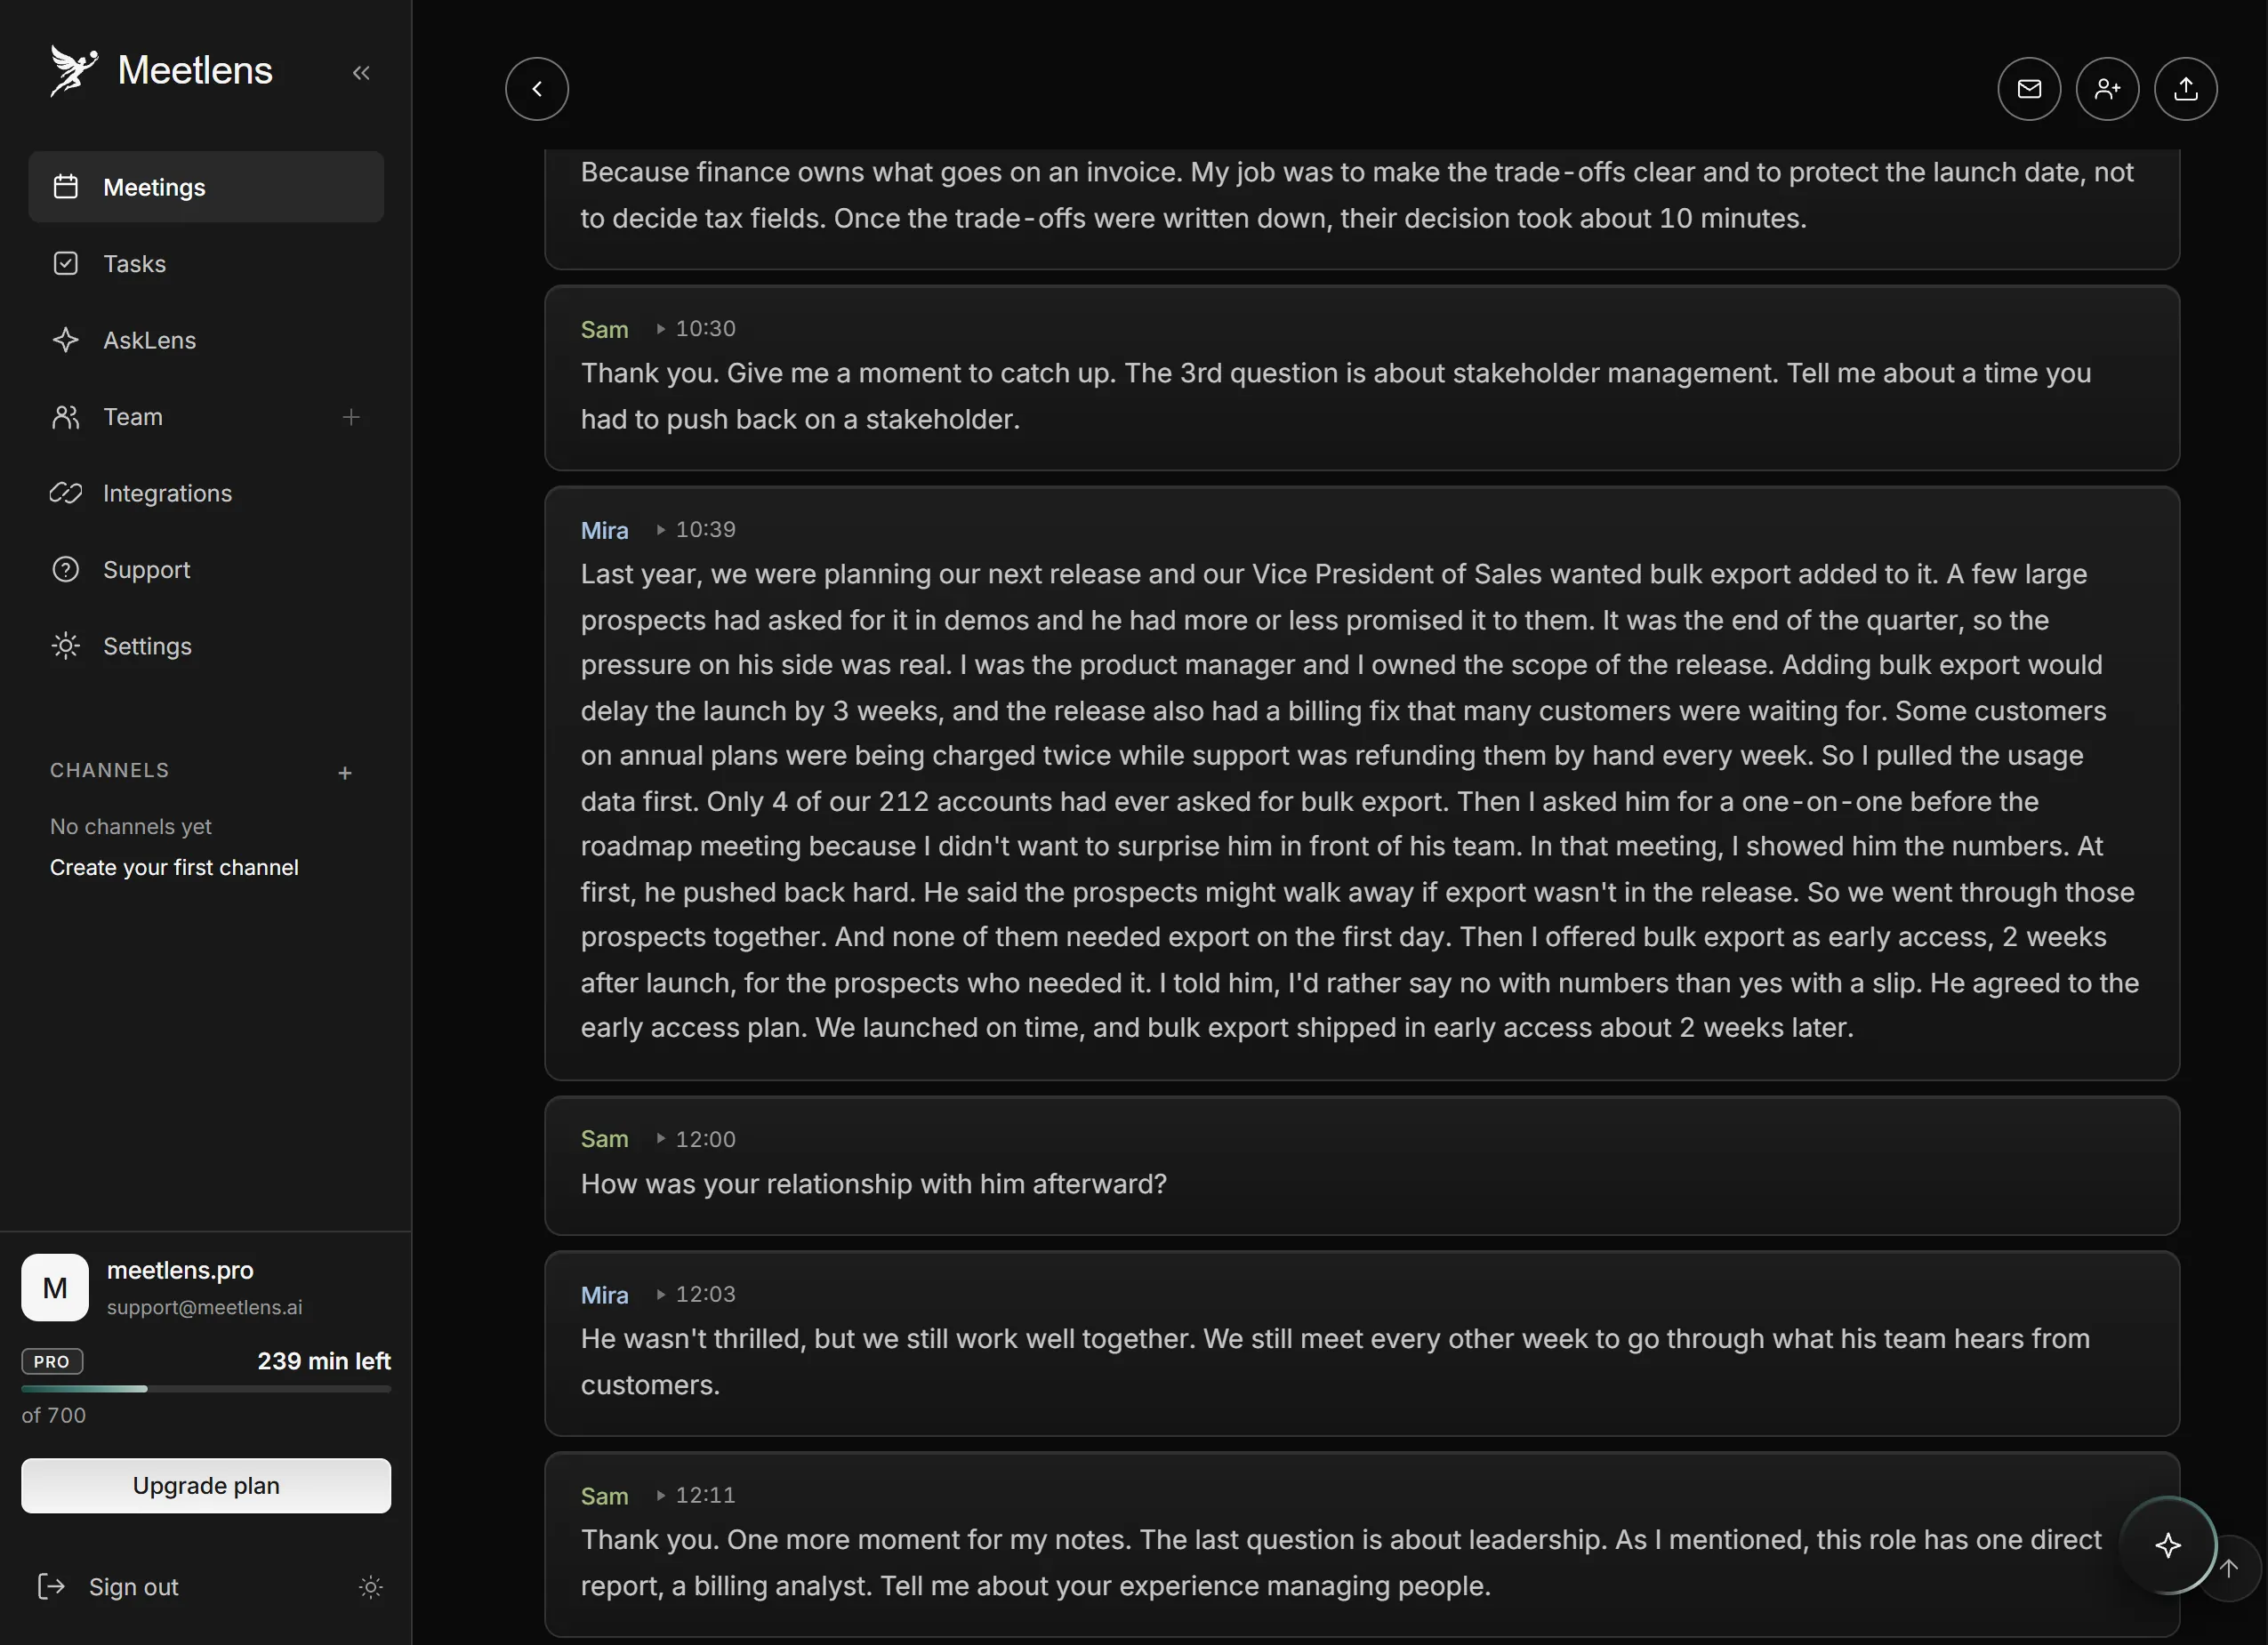Play from Sam's 10:30 timestamp
Viewport: 2268px width, 1645px height.
[696, 328]
